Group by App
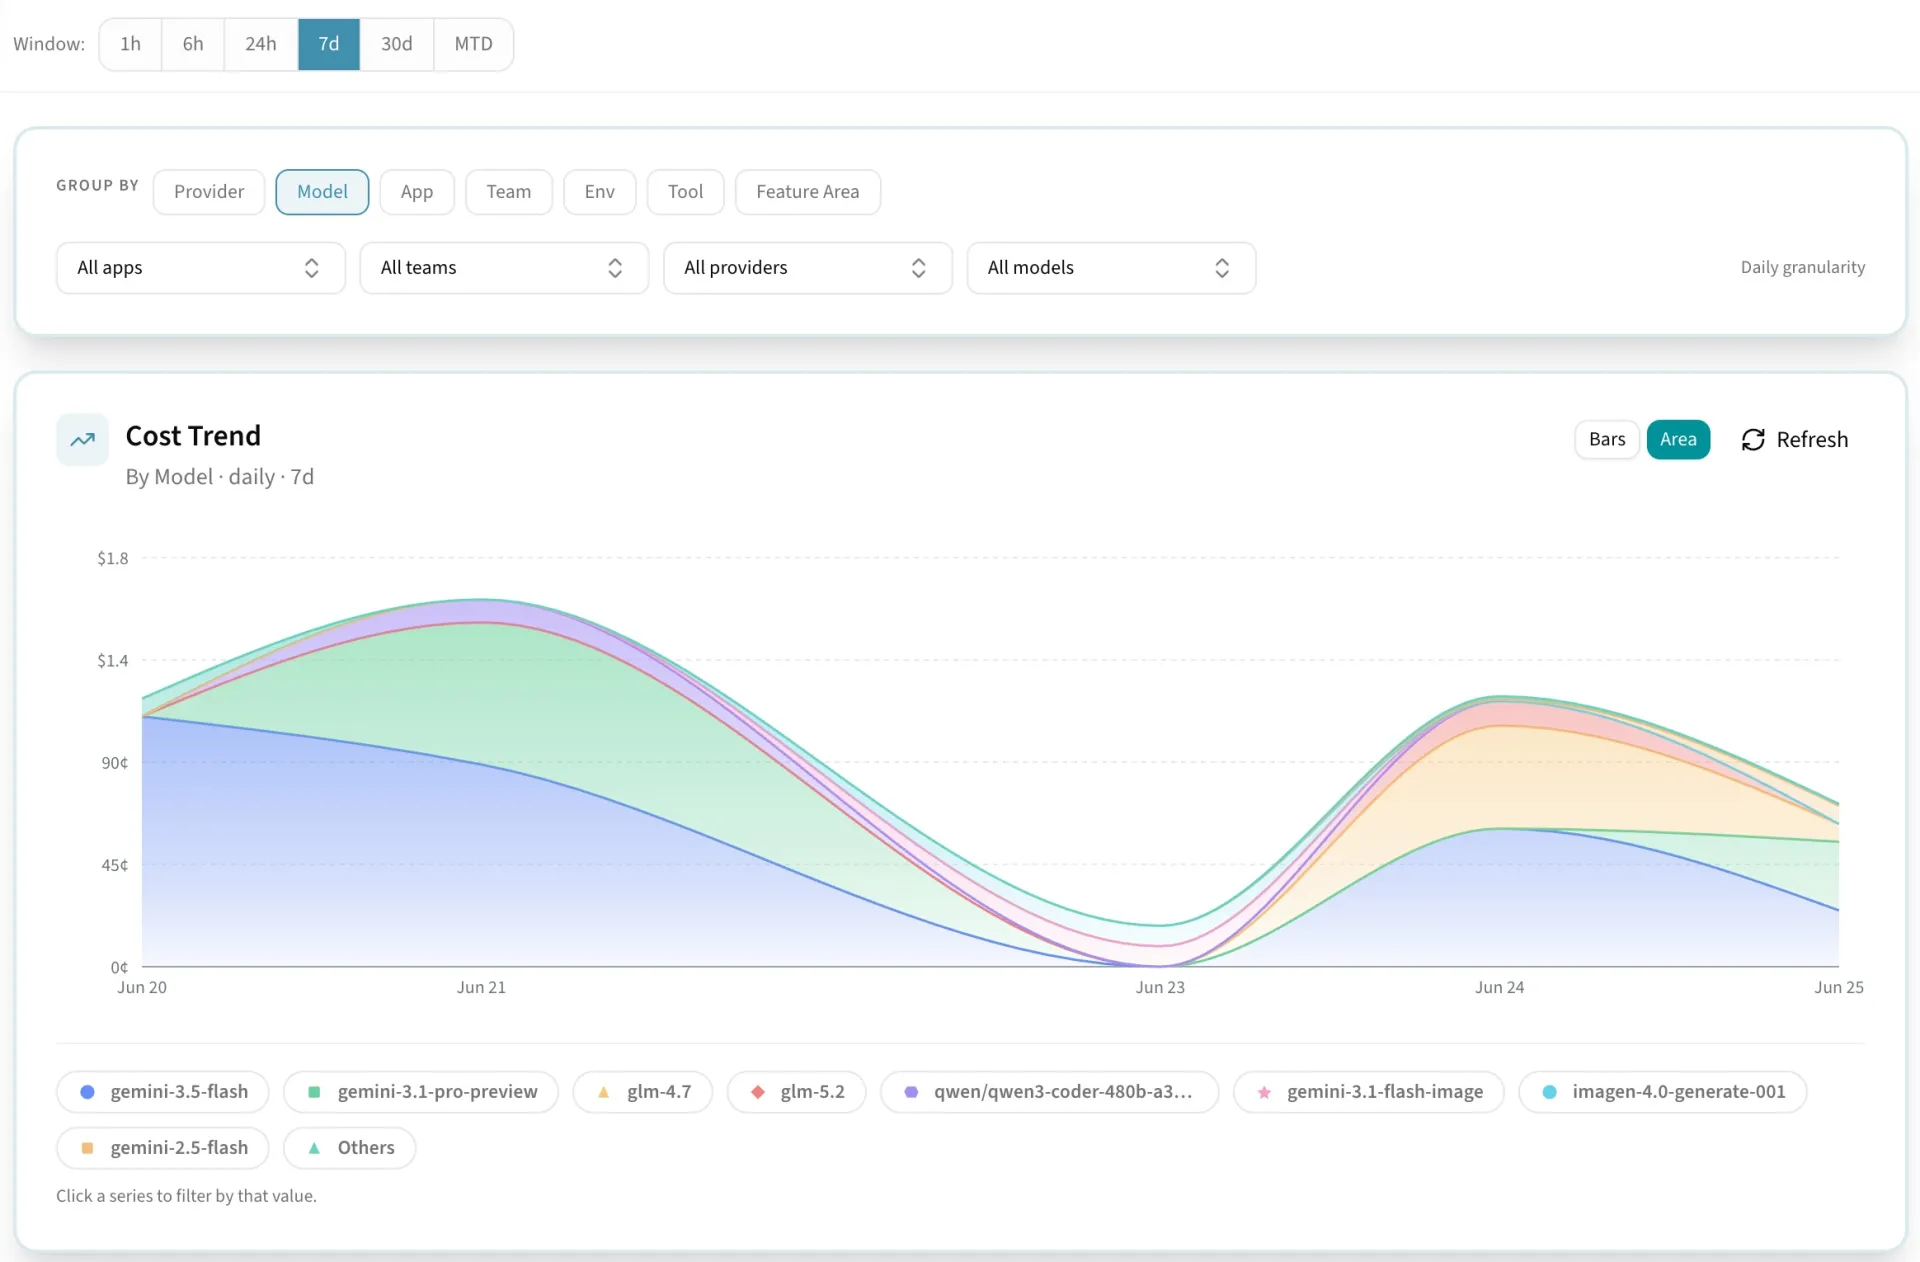 (x=417, y=192)
